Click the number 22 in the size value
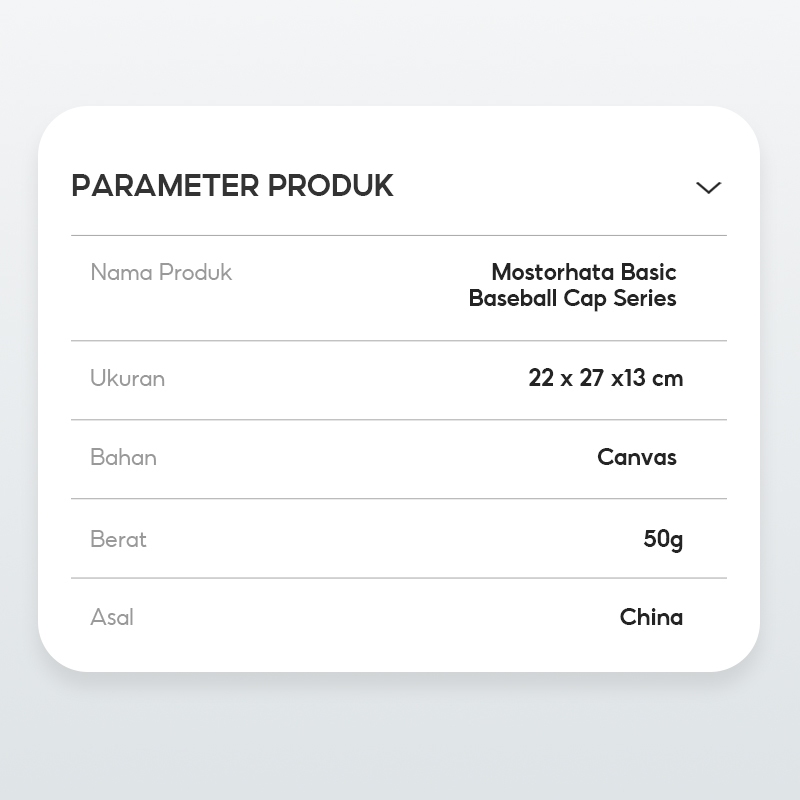 [541, 378]
